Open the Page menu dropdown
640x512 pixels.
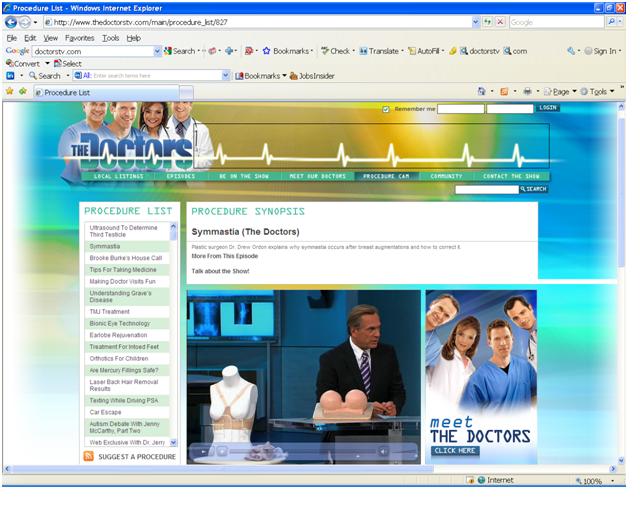tap(574, 91)
